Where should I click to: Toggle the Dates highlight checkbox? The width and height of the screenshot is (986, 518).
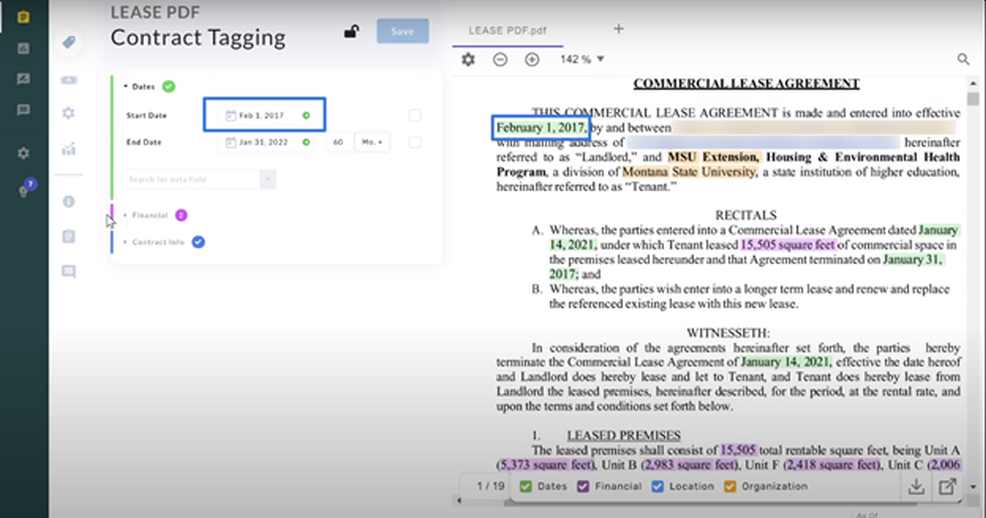pos(526,487)
